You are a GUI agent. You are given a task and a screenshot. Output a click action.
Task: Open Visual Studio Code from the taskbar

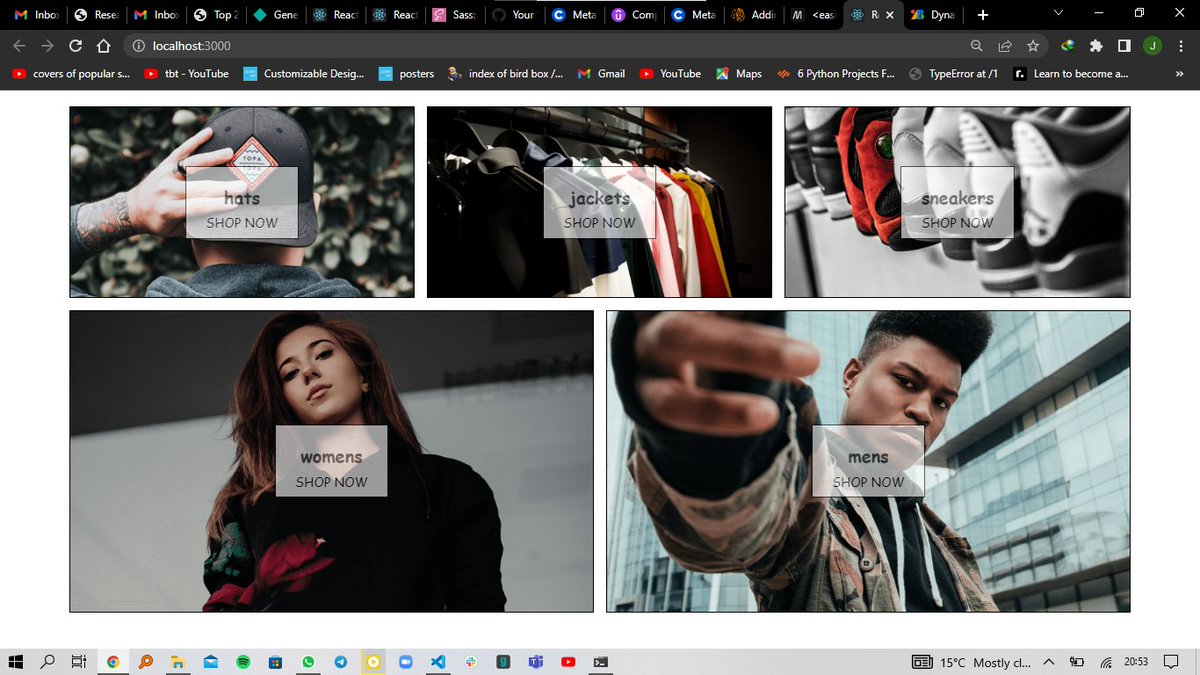tap(438, 662)
